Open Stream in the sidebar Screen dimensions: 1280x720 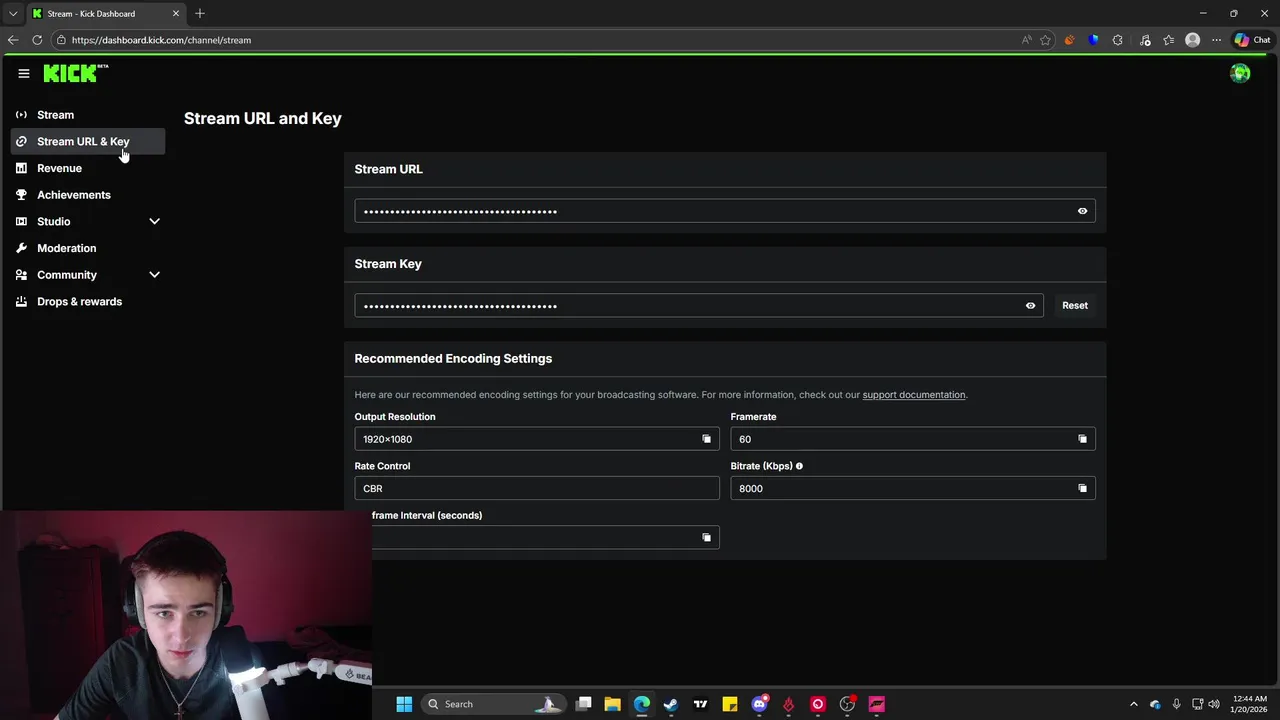click(x=88, y=115)
